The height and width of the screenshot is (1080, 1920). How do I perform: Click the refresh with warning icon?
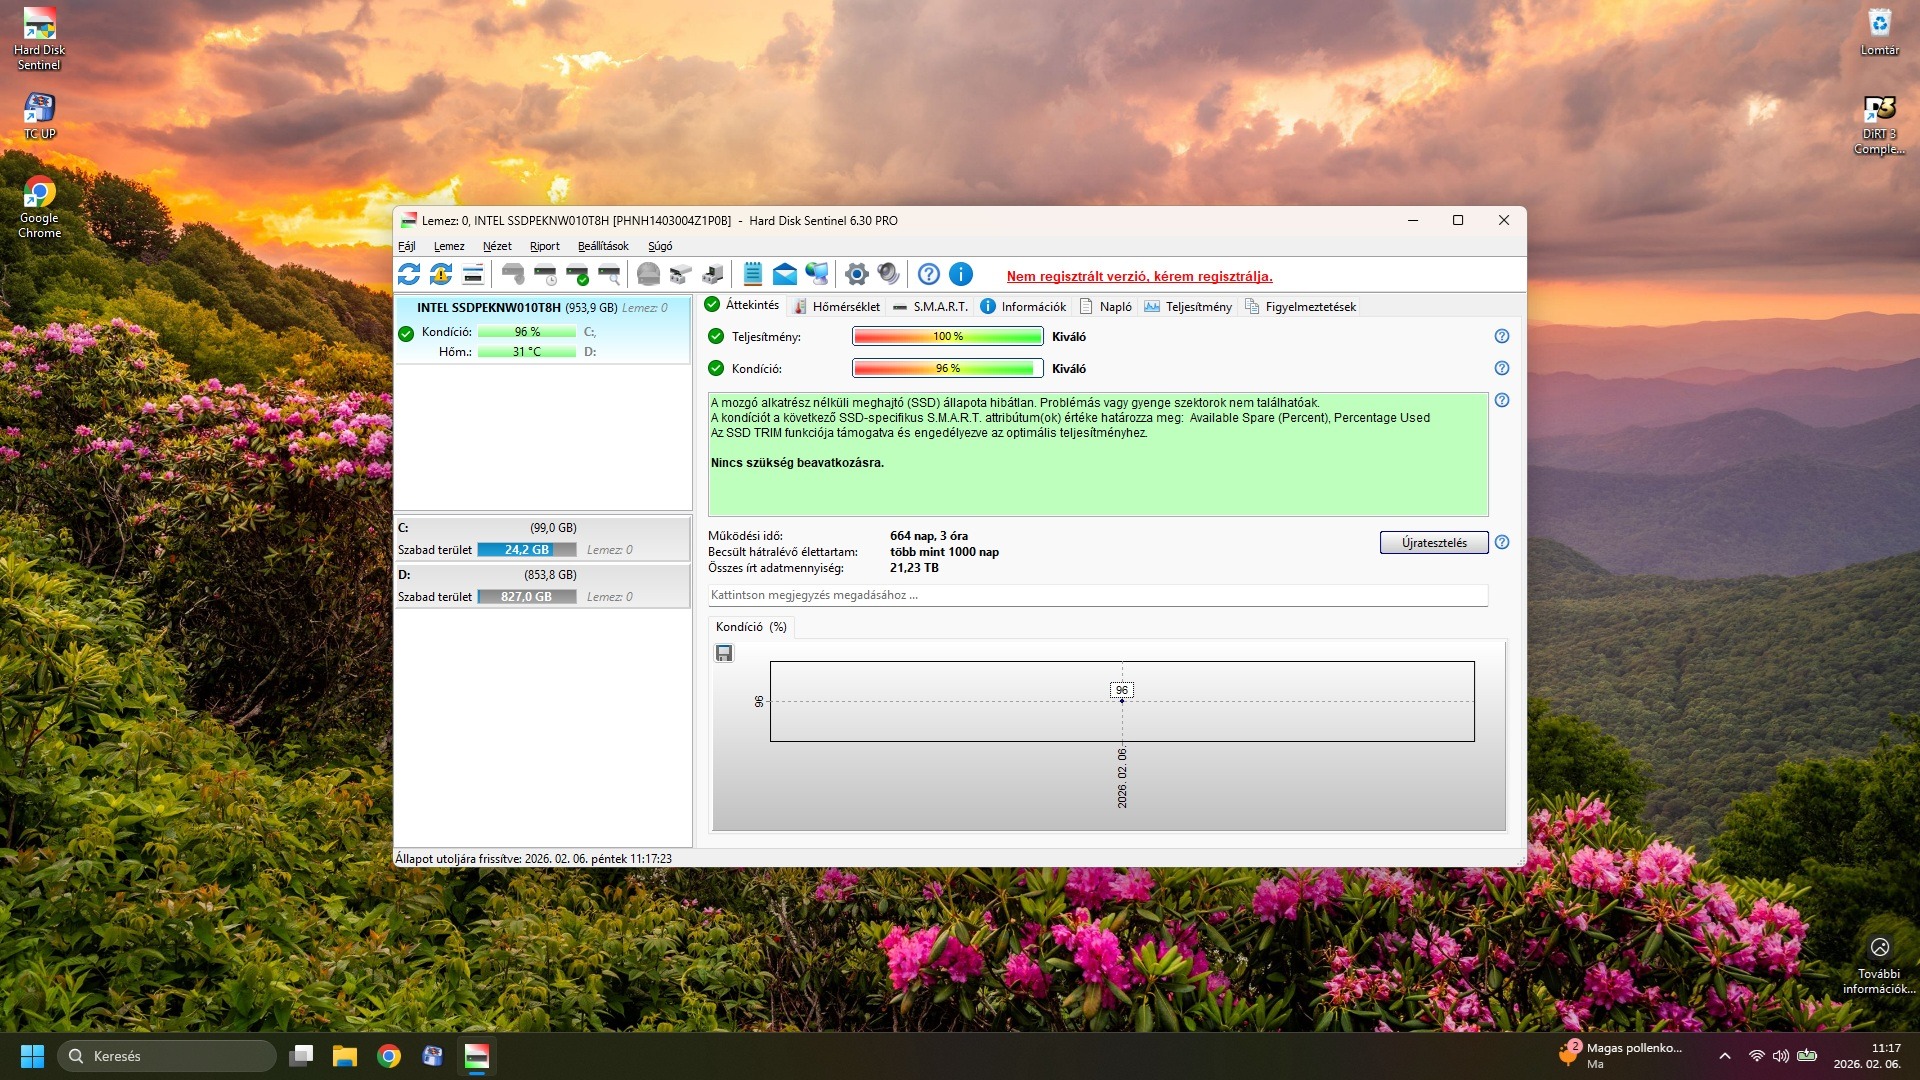coord(441,274)
